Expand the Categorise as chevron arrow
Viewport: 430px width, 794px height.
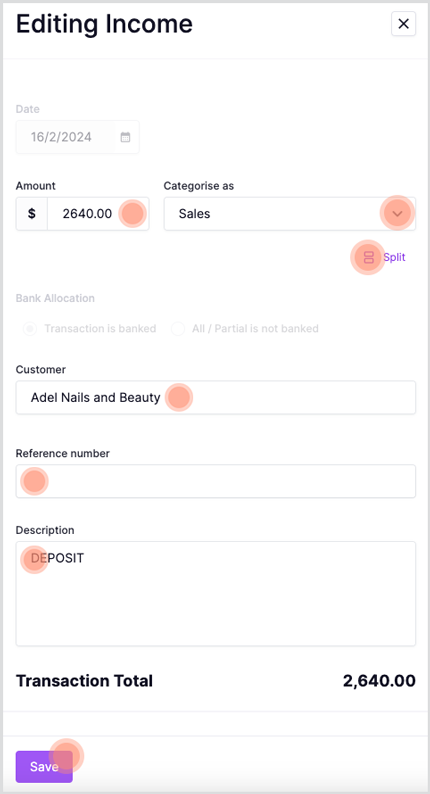pyautogui.click(x=398, y=214)
